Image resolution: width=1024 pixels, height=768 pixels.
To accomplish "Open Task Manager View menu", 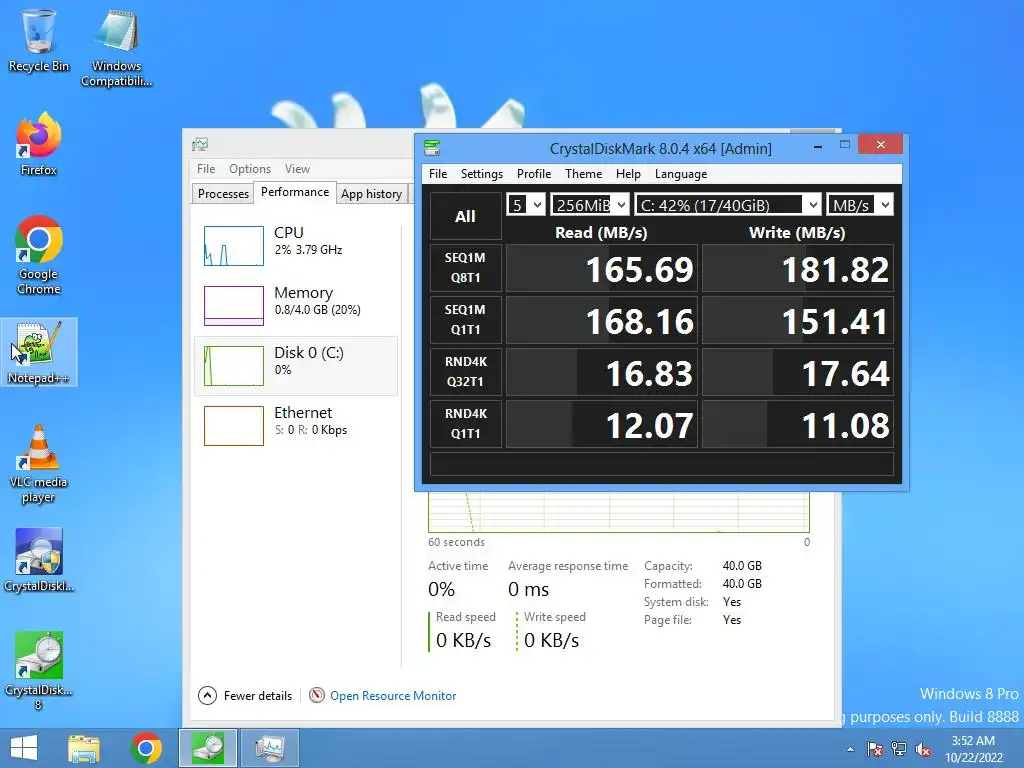I will click(297, 168).
